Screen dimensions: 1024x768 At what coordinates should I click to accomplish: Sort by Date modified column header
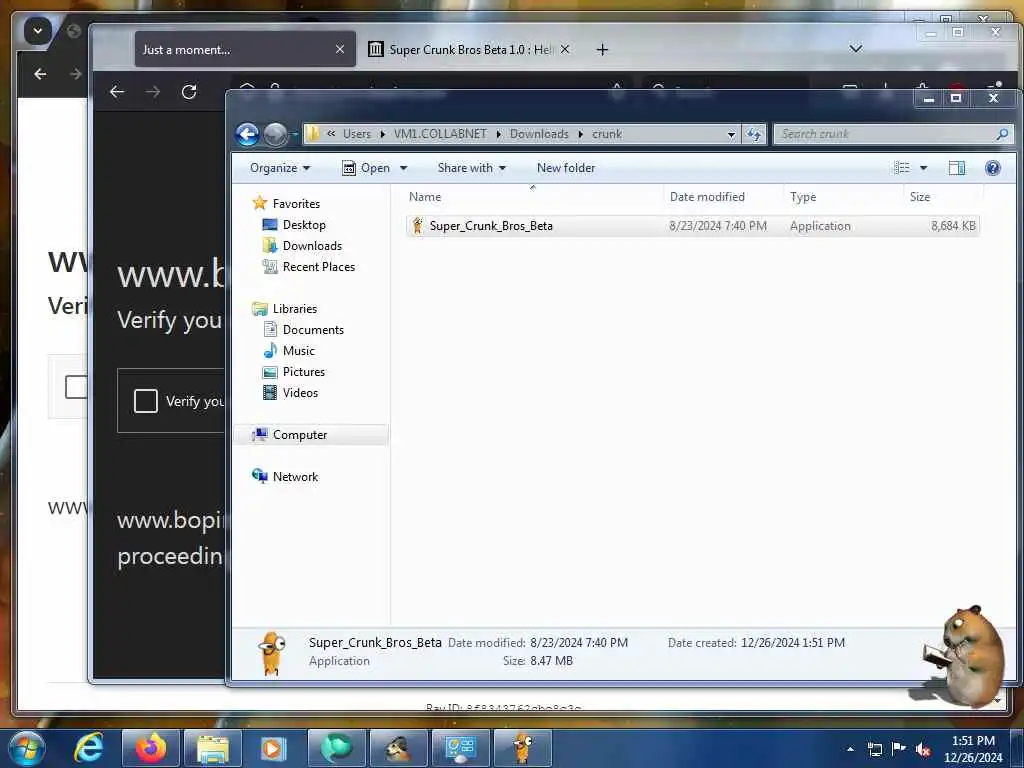point(707,197)
